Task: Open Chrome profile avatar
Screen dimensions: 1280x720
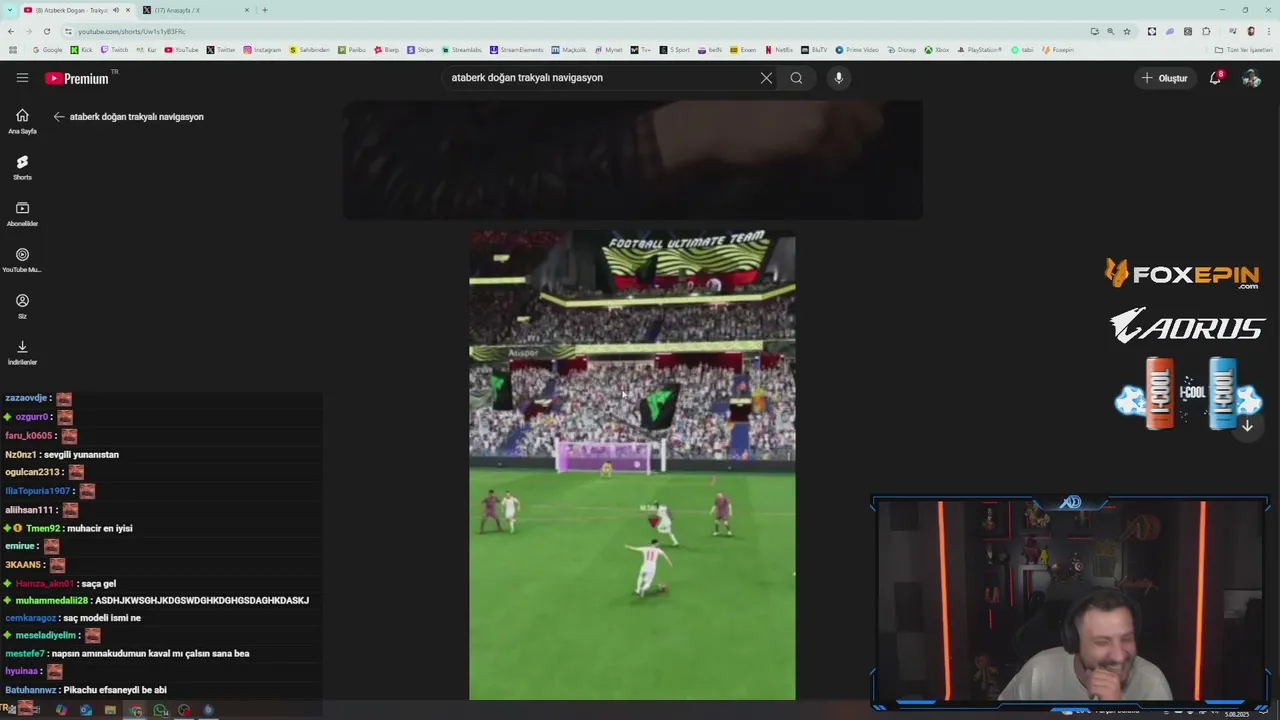Action: [1251, 31]
